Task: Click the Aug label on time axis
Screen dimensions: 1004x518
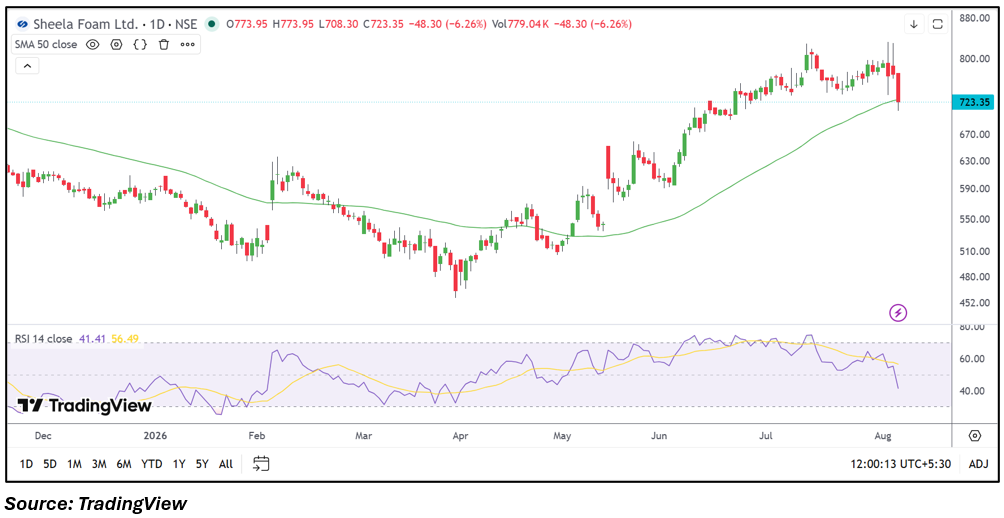Action: (883, 436)
